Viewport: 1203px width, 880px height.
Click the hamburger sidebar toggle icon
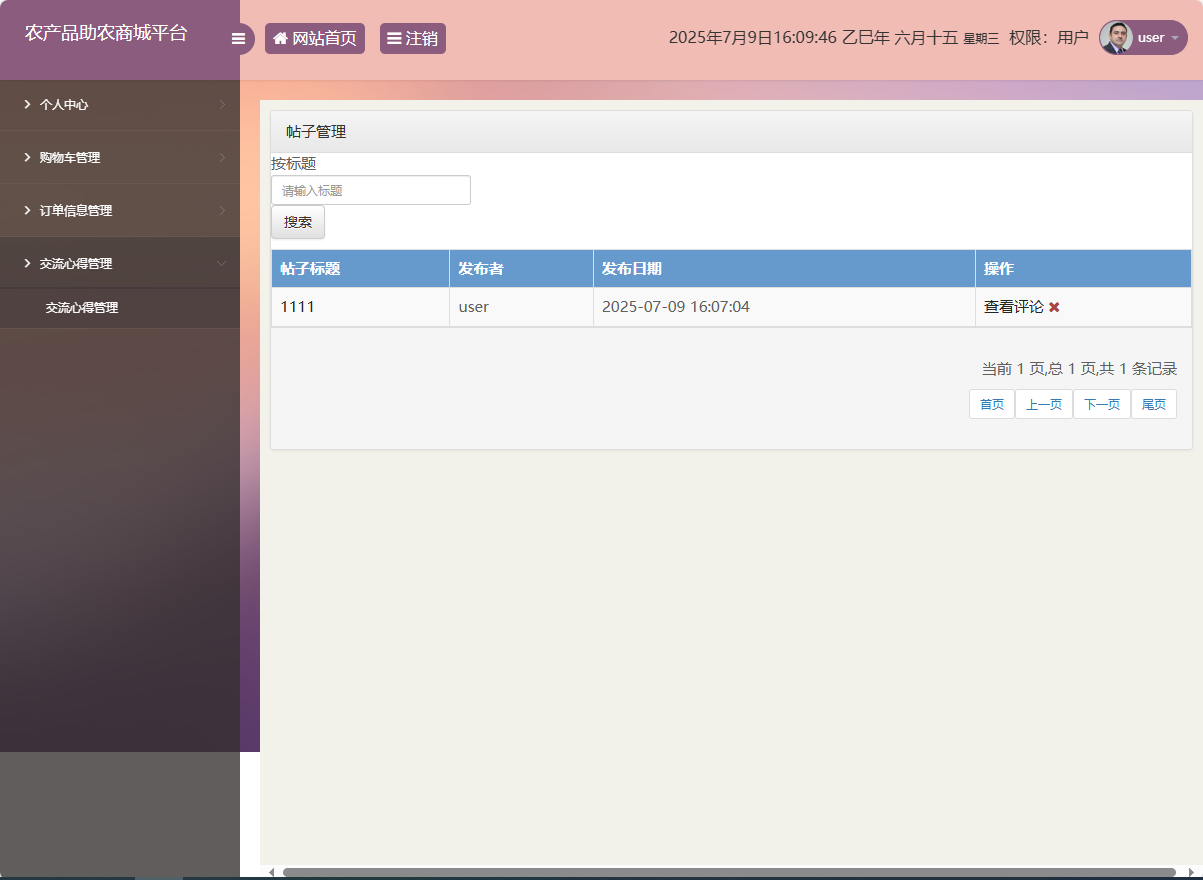click(238, 39)
